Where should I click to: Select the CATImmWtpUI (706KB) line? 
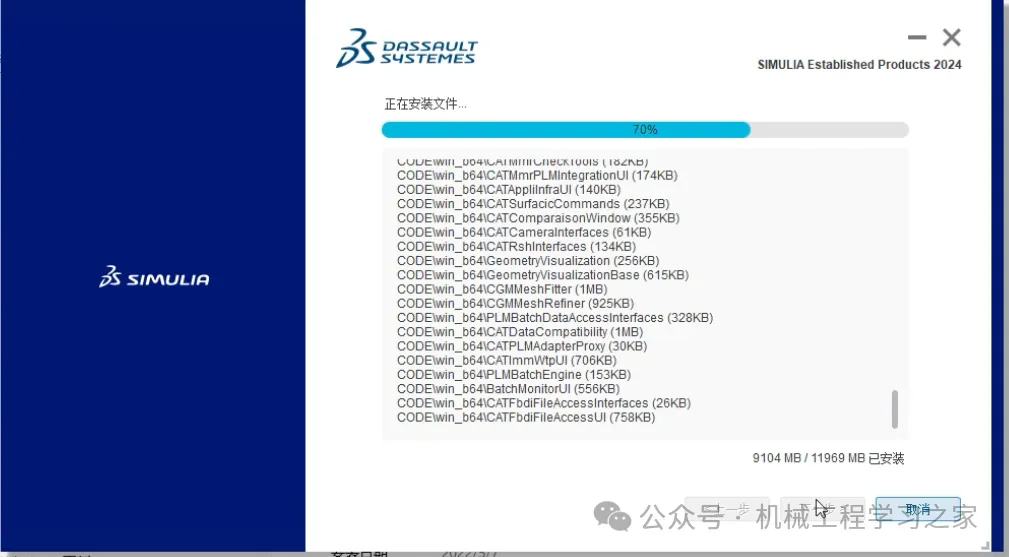[507, 360]
